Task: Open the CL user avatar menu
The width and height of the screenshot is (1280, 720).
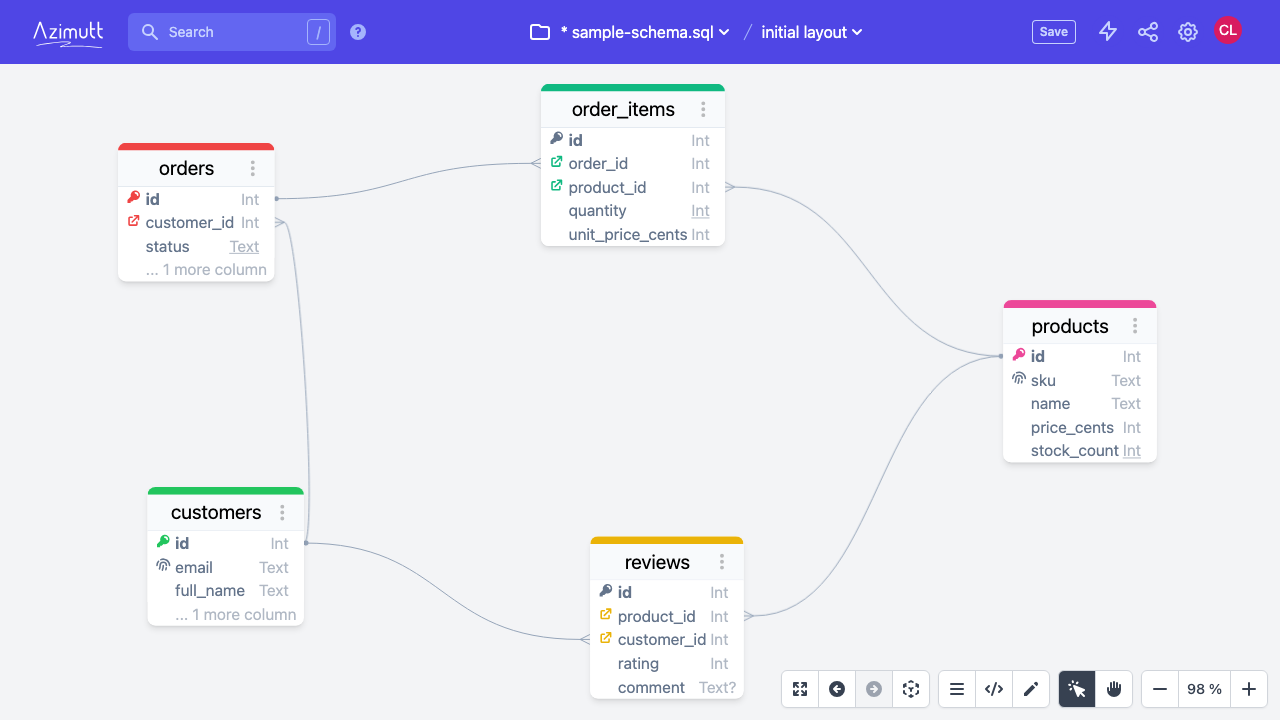Action: 1228,31
